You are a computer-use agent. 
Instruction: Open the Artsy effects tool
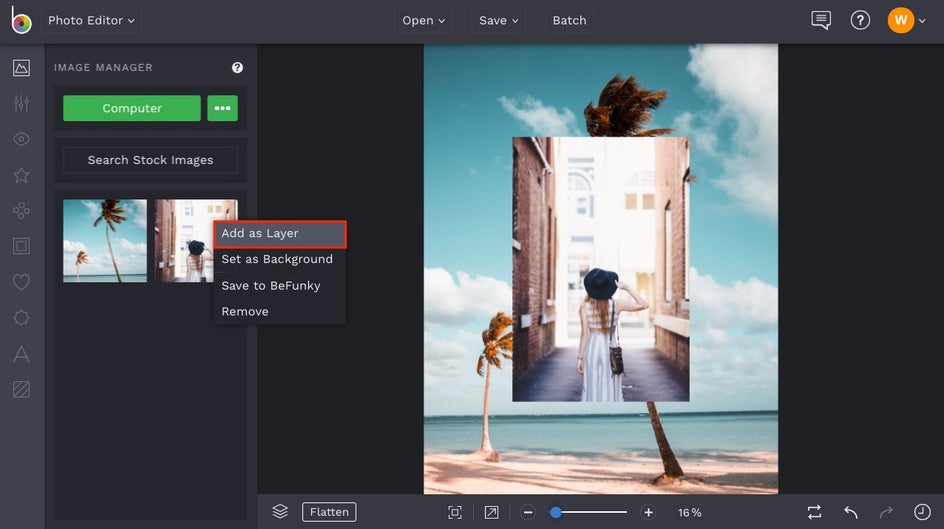21,211
